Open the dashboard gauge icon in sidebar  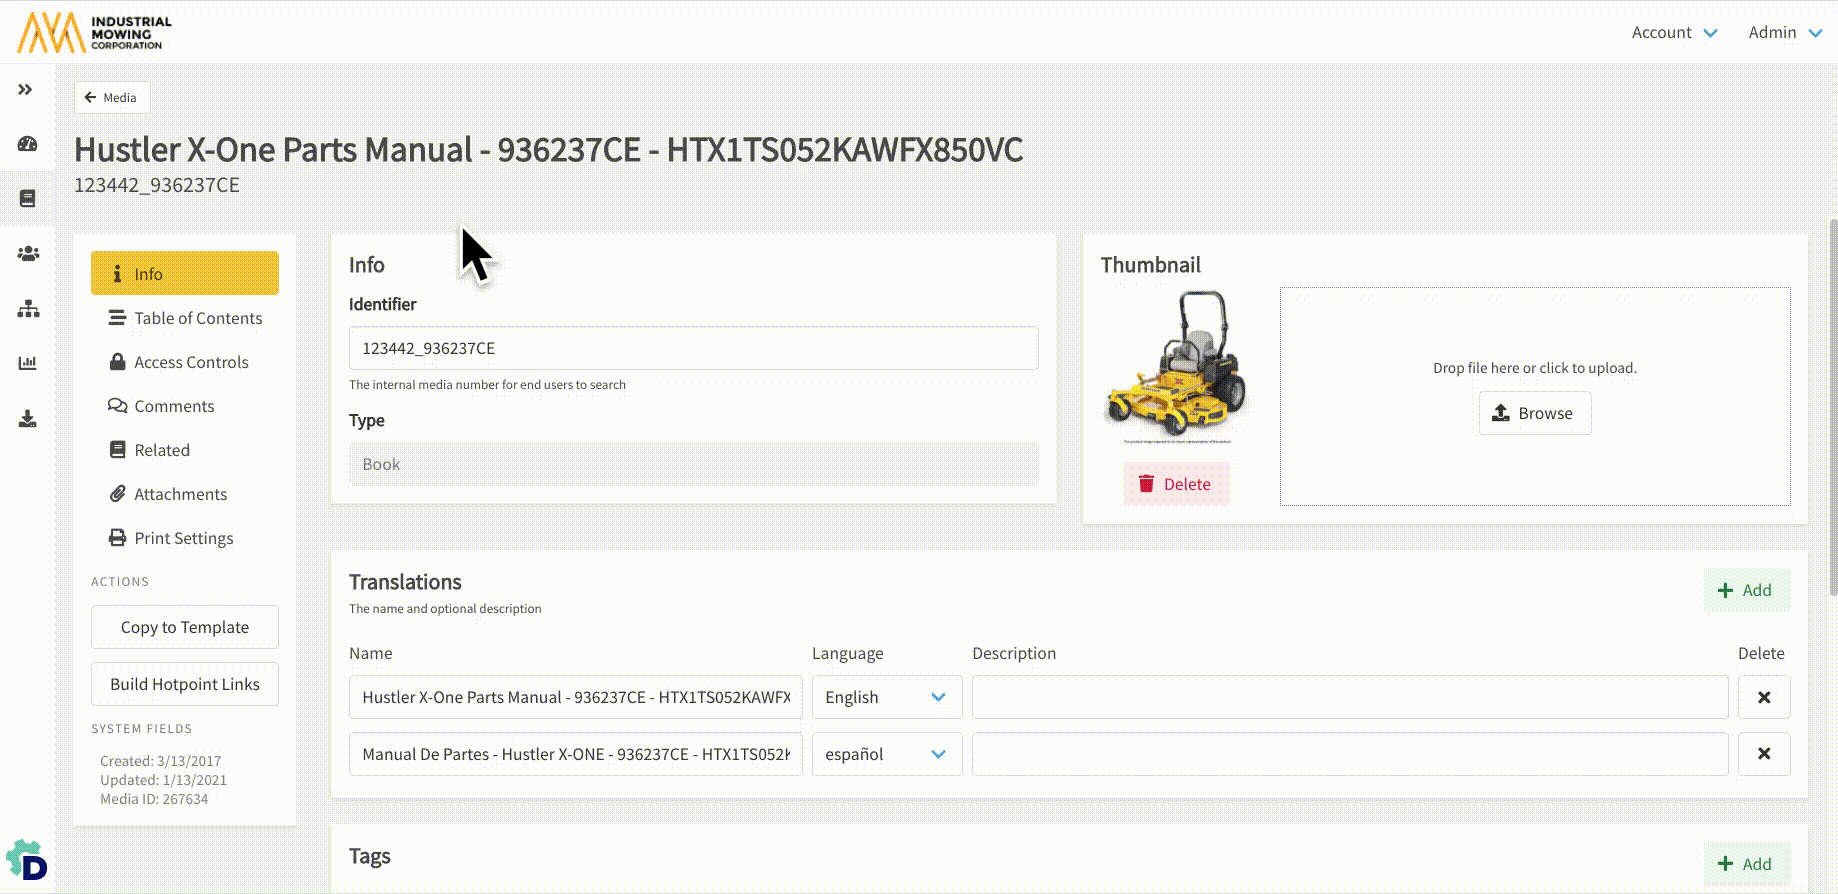(x=28, y=144)
